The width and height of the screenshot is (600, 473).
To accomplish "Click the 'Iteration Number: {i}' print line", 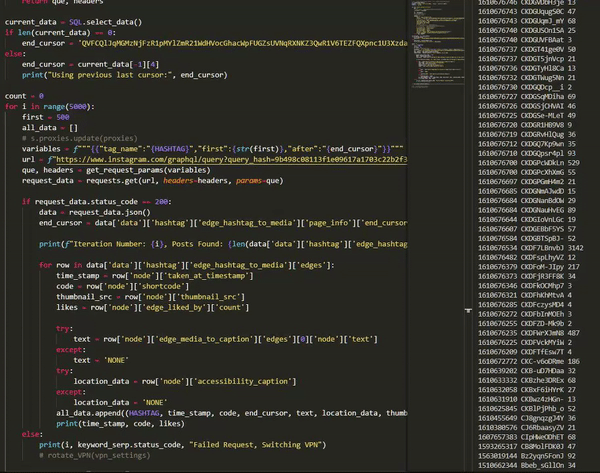I will tap(223, 244).
